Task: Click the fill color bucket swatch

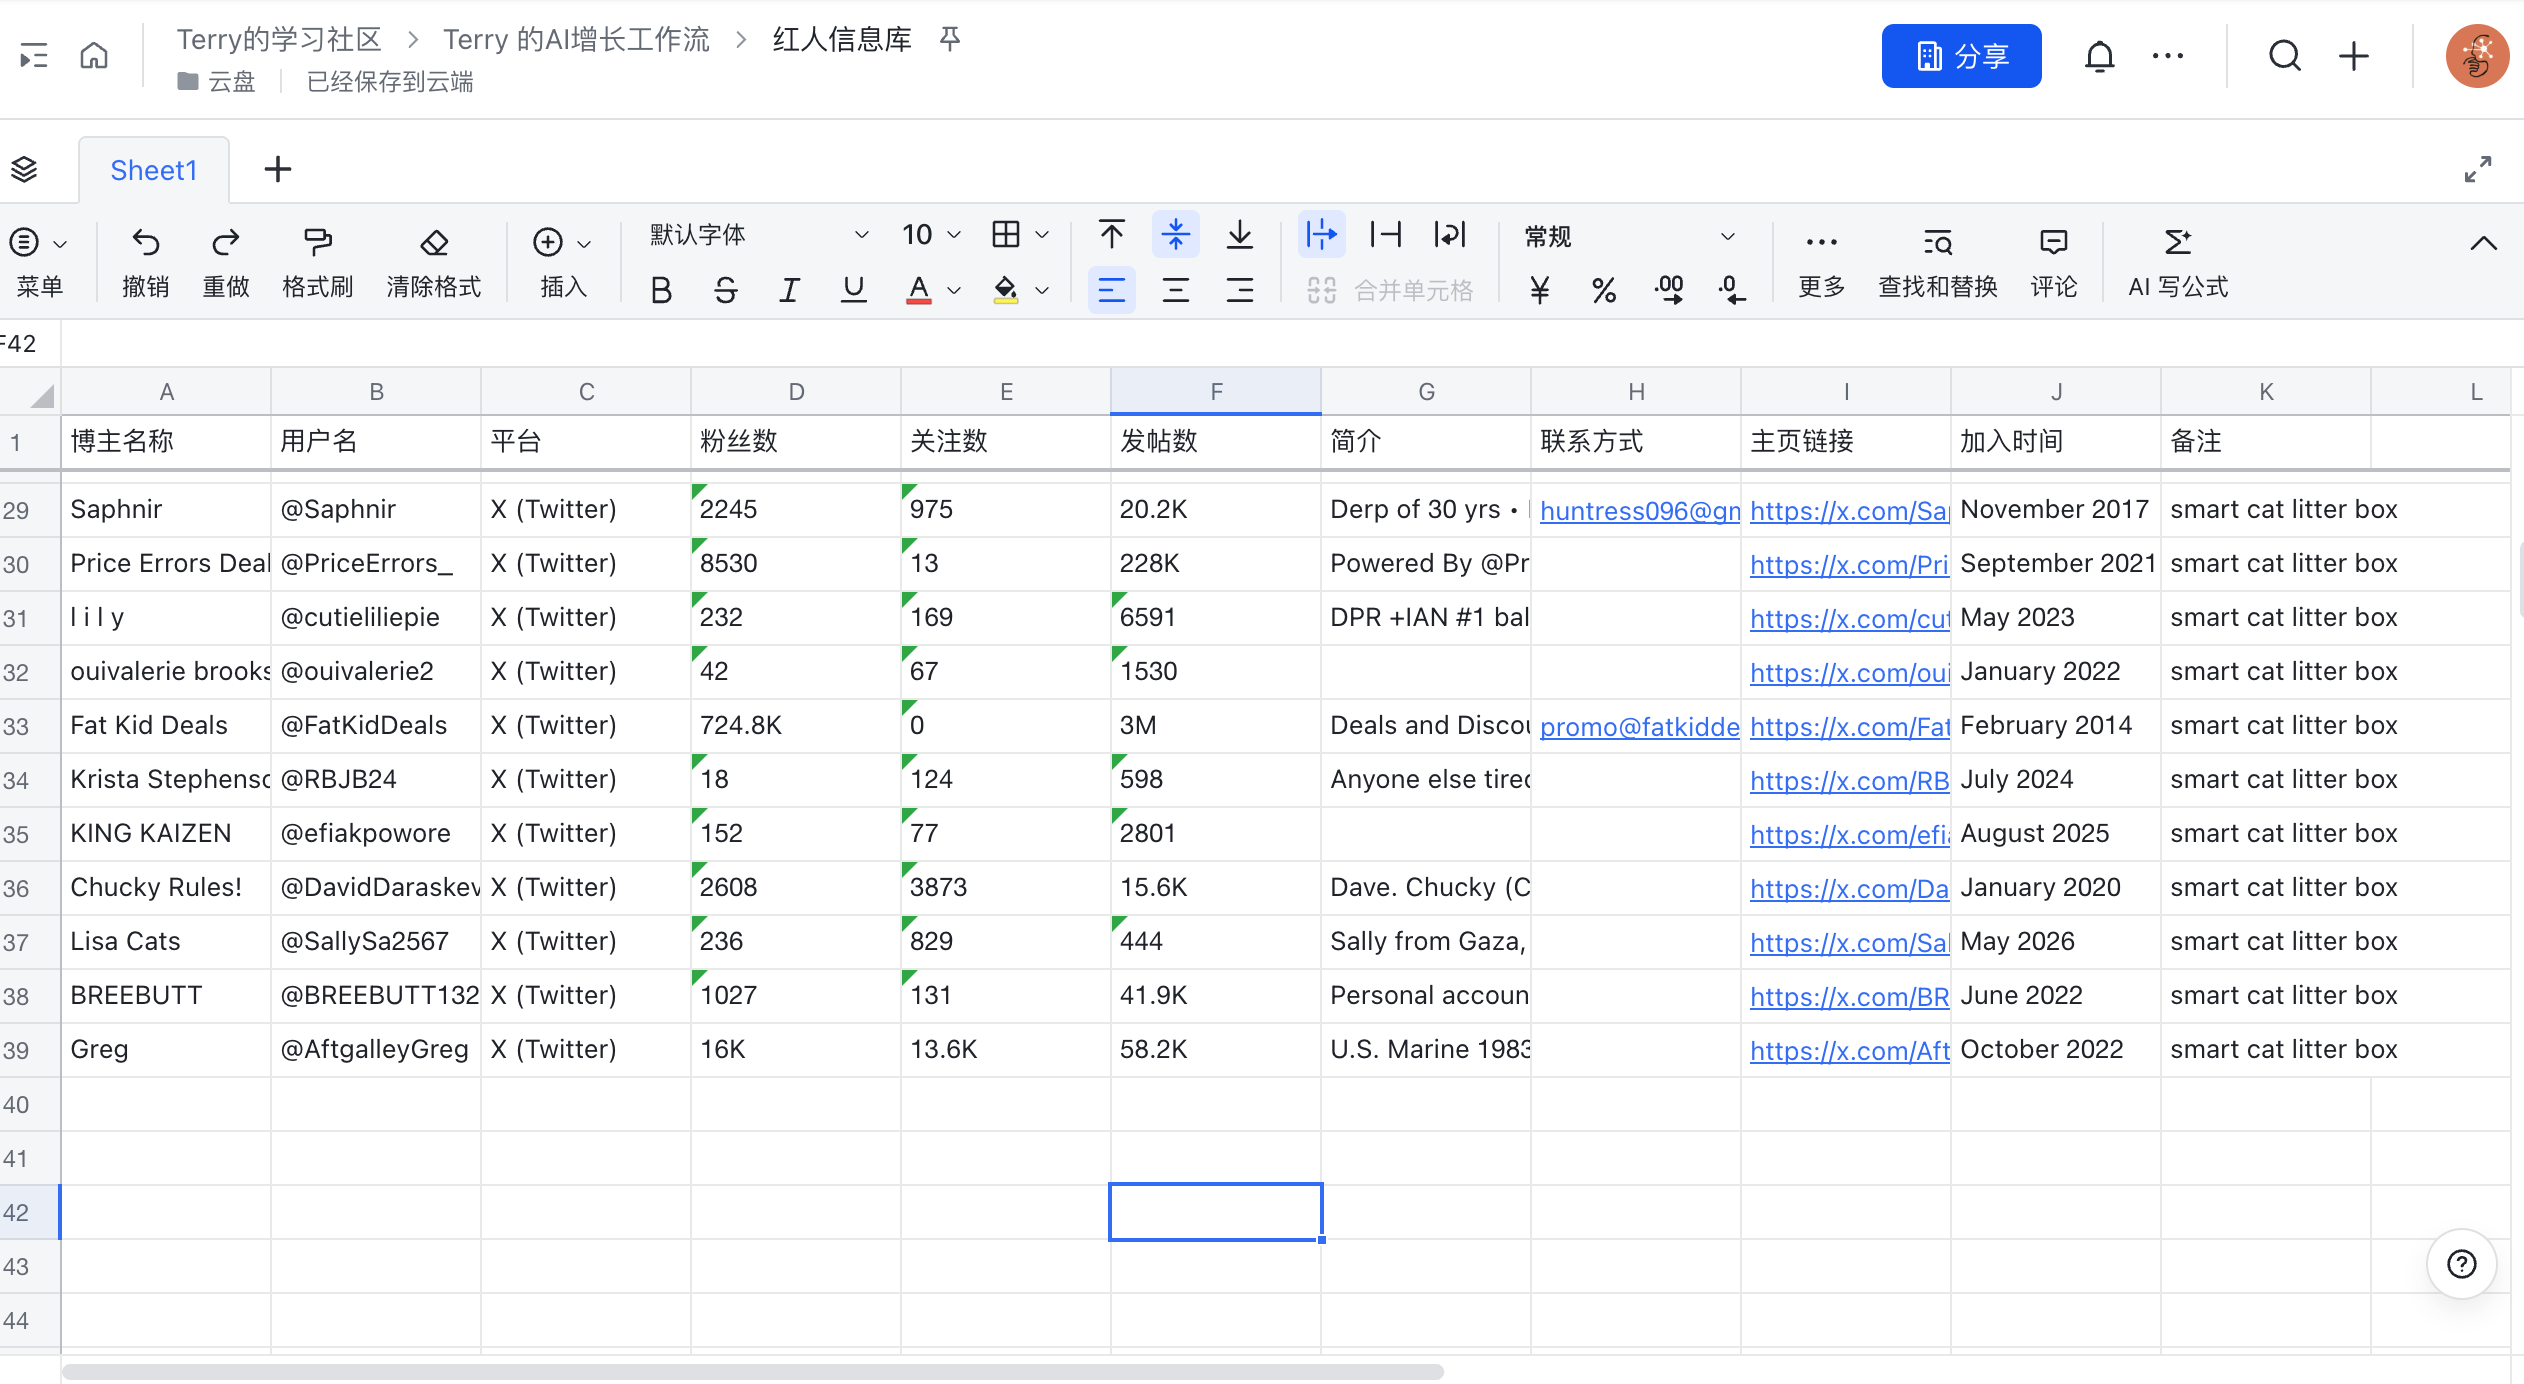Action: 1006,291
